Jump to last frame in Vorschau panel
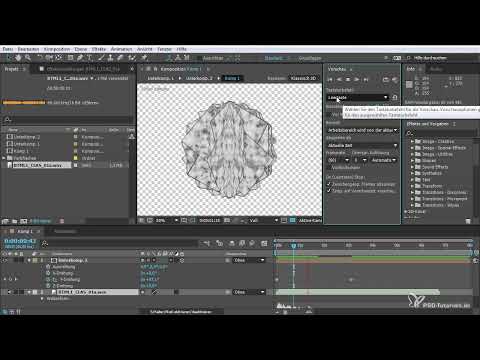Screen dimensions: 480x360 (x=366, y=80)
